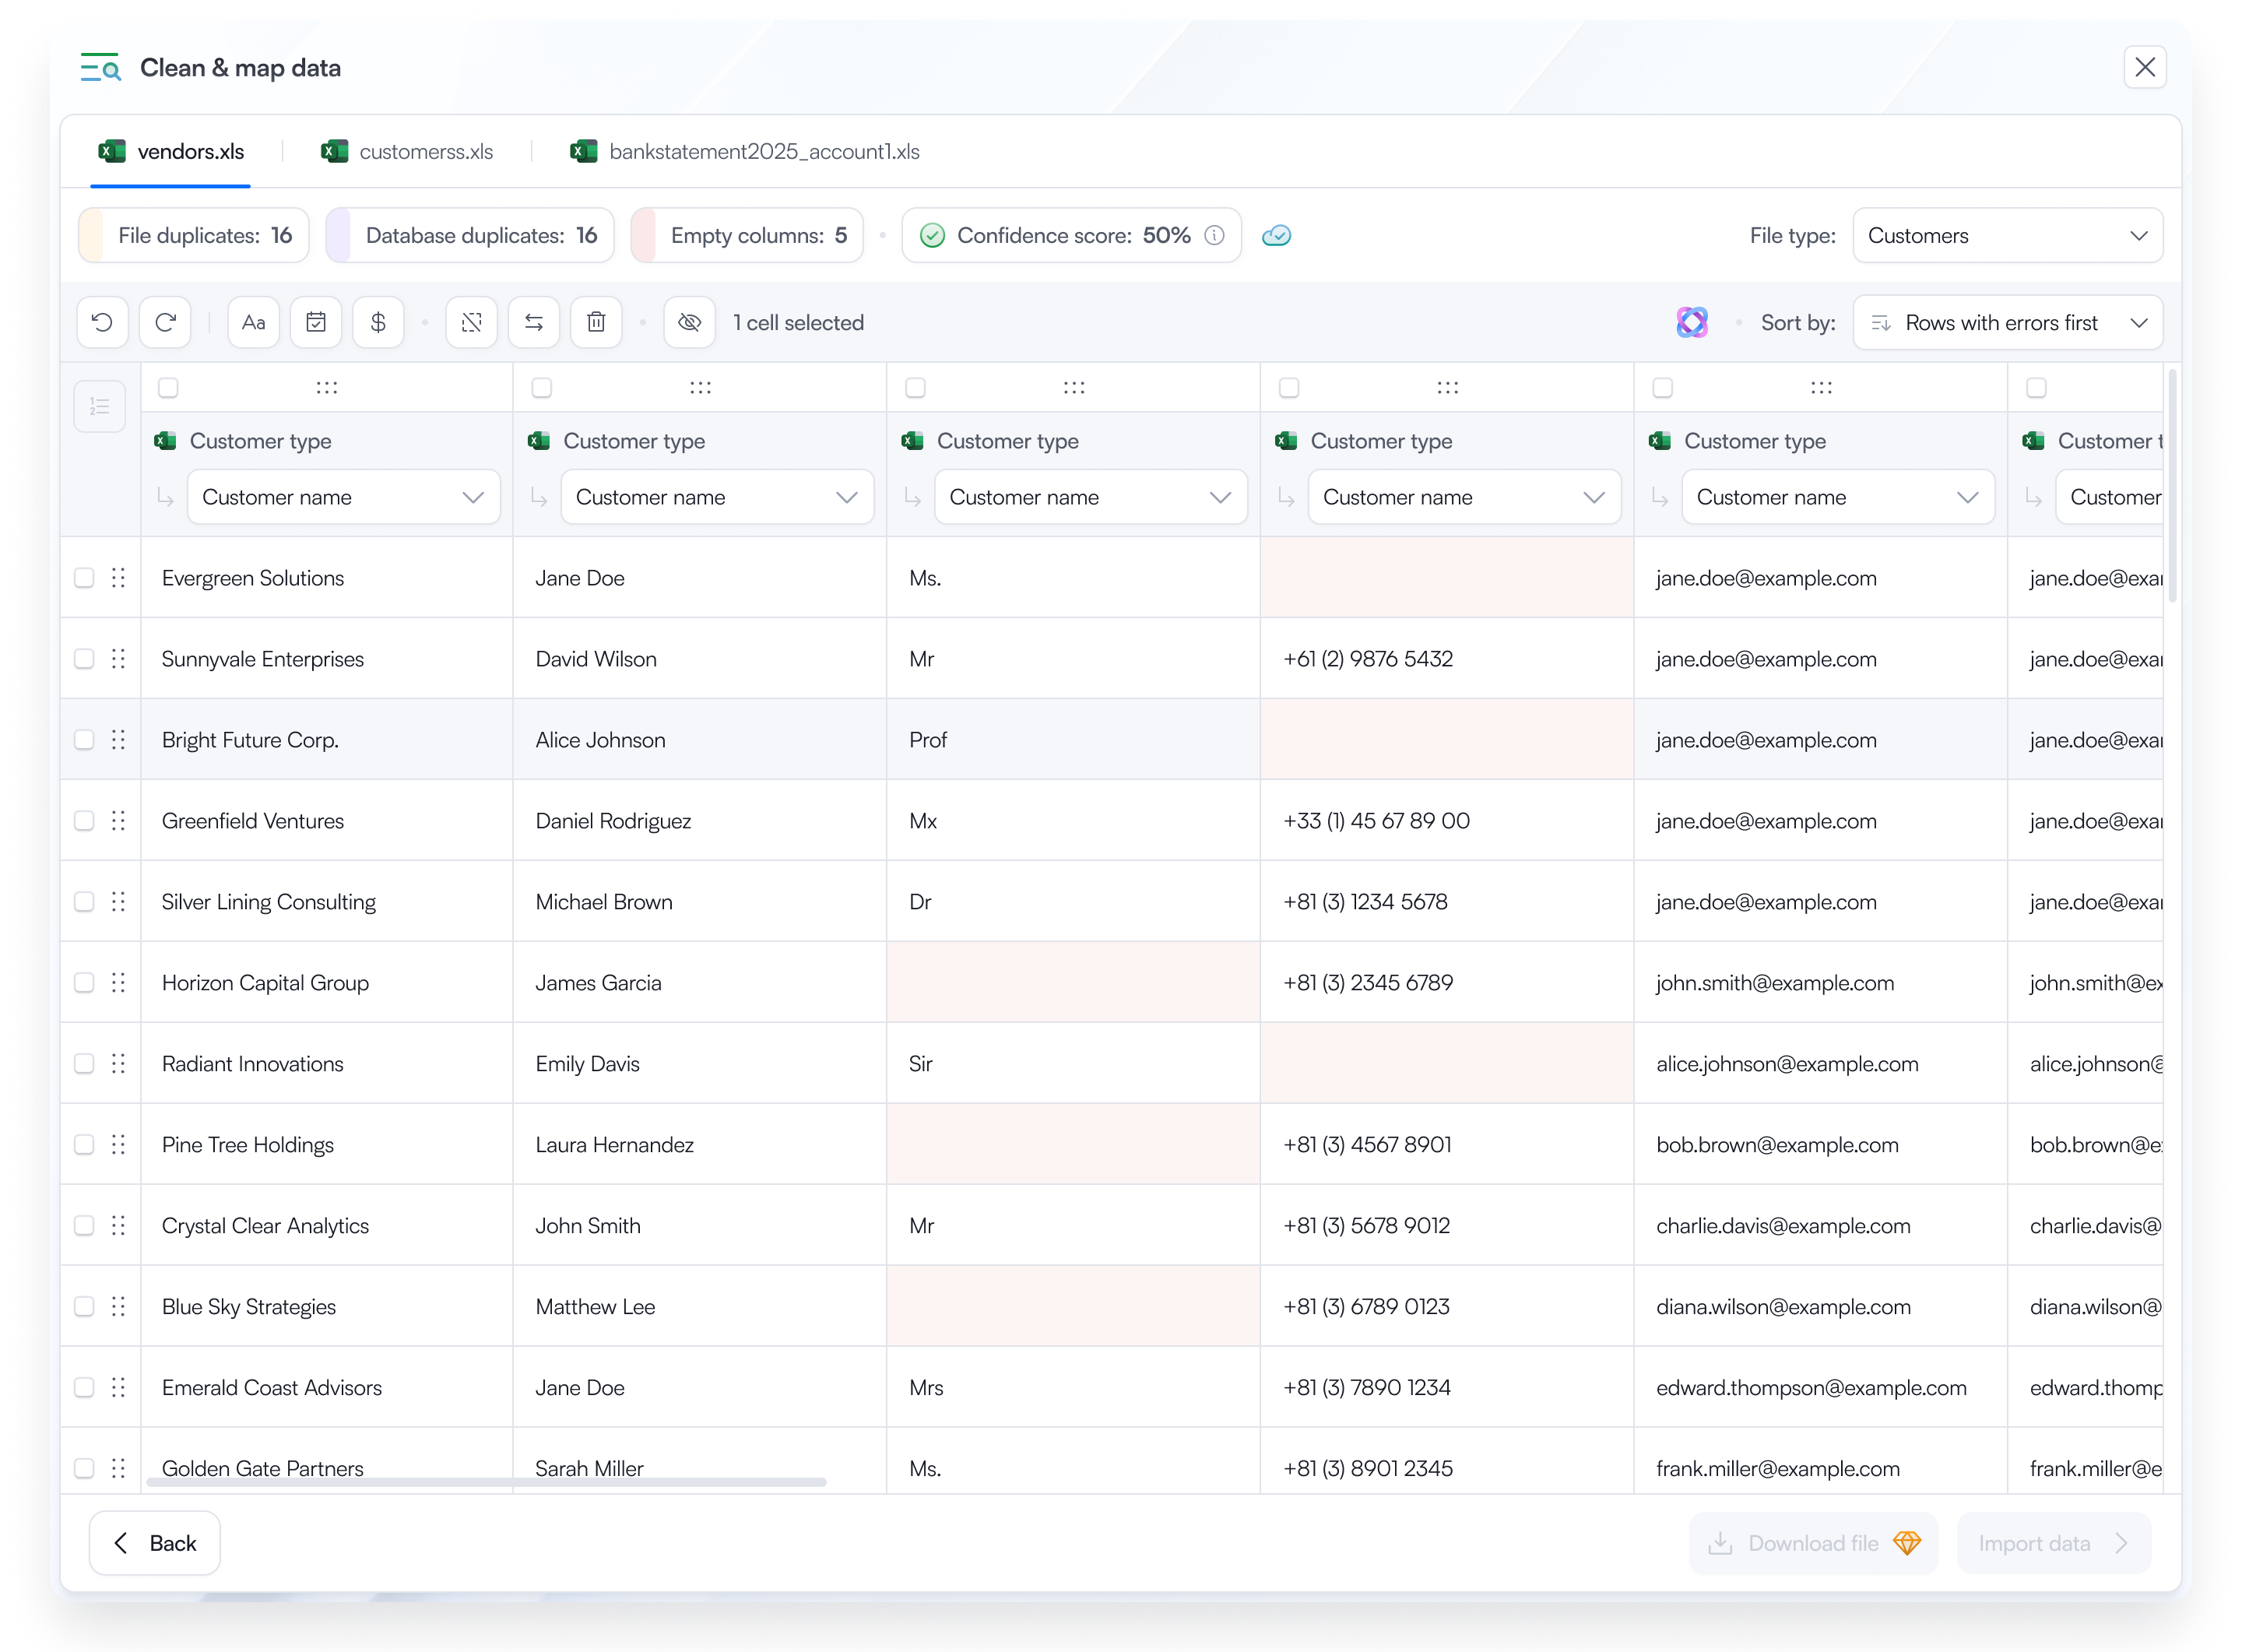Viewport: 2242px width, 1652px height.
Task: Click the diamond premium icon on Download file
Action: [1907, 1543]
